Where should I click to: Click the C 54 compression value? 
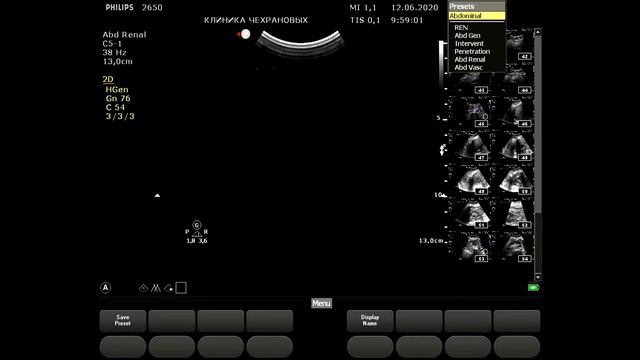point(115,107)
